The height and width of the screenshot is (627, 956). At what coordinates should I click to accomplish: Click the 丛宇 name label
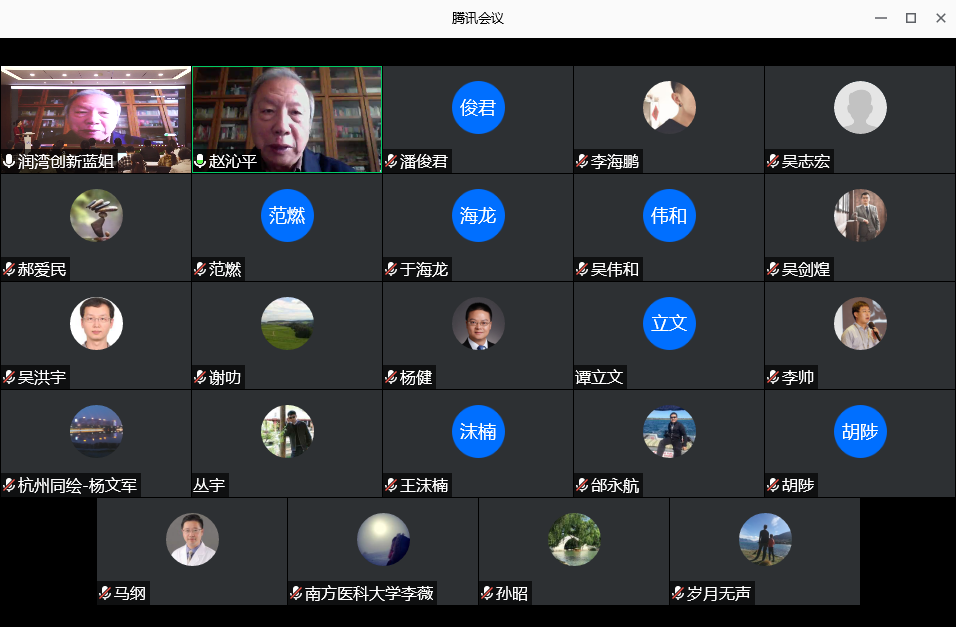(x=209, y=485)
